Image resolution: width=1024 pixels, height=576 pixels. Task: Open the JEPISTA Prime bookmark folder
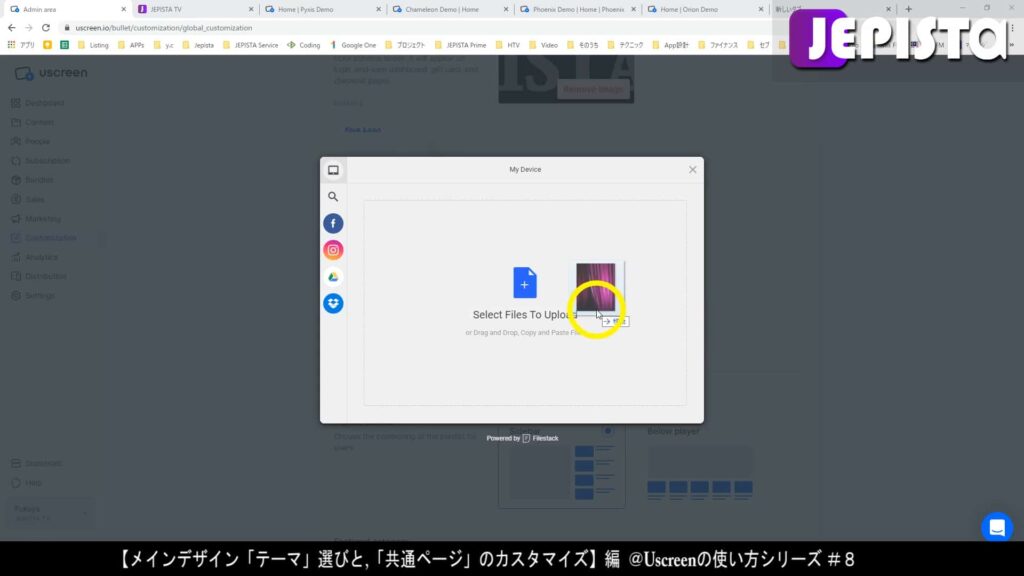coord(460,45)
